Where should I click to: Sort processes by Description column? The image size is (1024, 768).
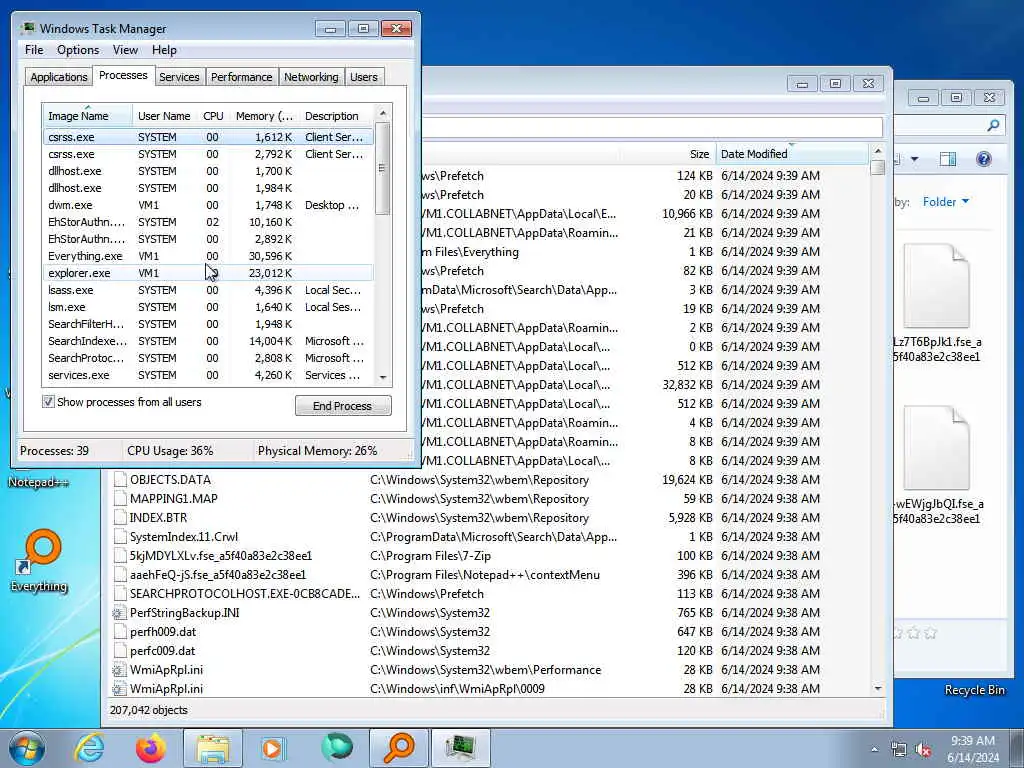[334, 116]
